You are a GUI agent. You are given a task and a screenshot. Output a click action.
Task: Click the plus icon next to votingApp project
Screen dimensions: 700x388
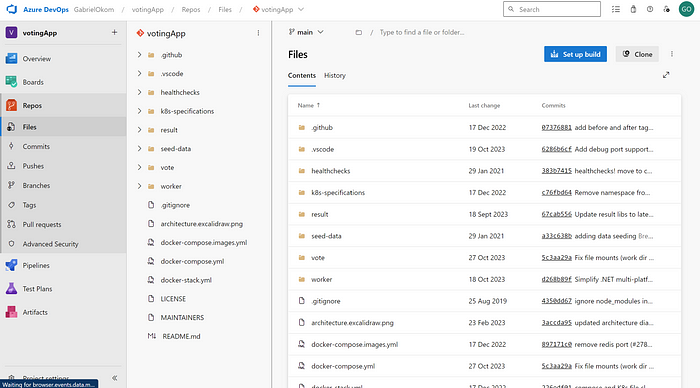click(114, 32)
